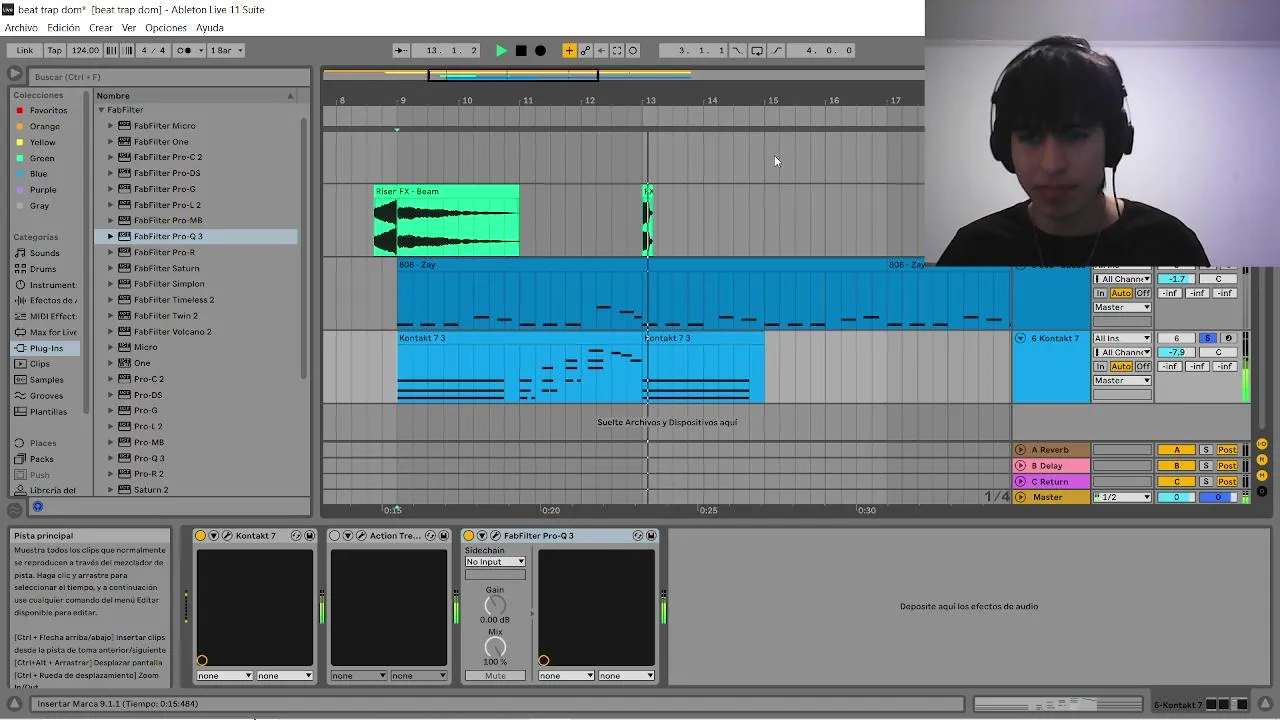Toggle the Session Record circle button
This screenshot has height=720, width=1280.
click(x=633, y=50)
